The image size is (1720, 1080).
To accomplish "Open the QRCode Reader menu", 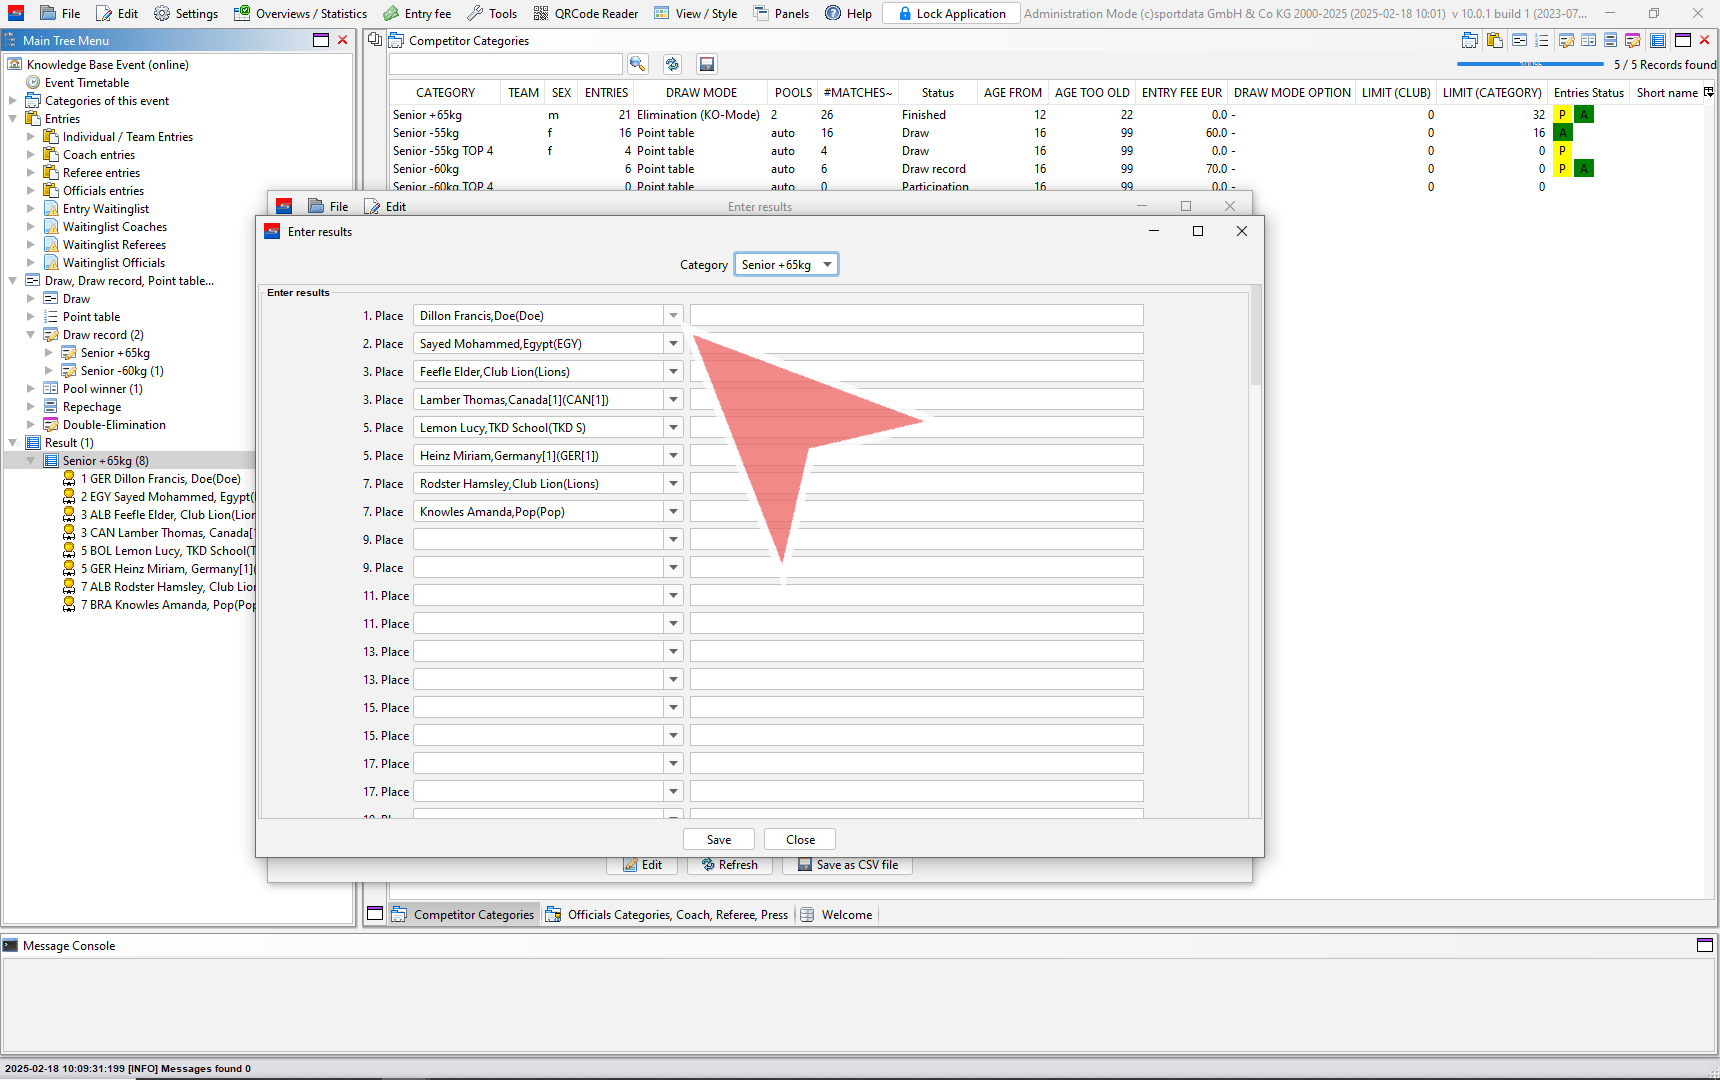I will [x=586, y=13].
